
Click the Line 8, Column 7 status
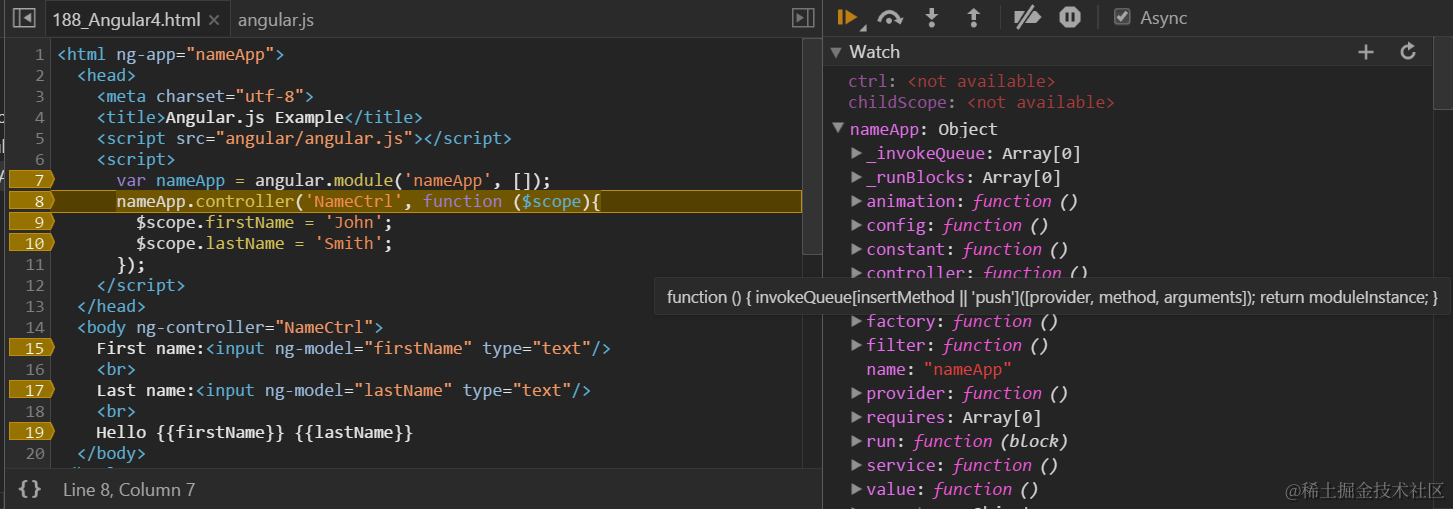pos(129,489)
